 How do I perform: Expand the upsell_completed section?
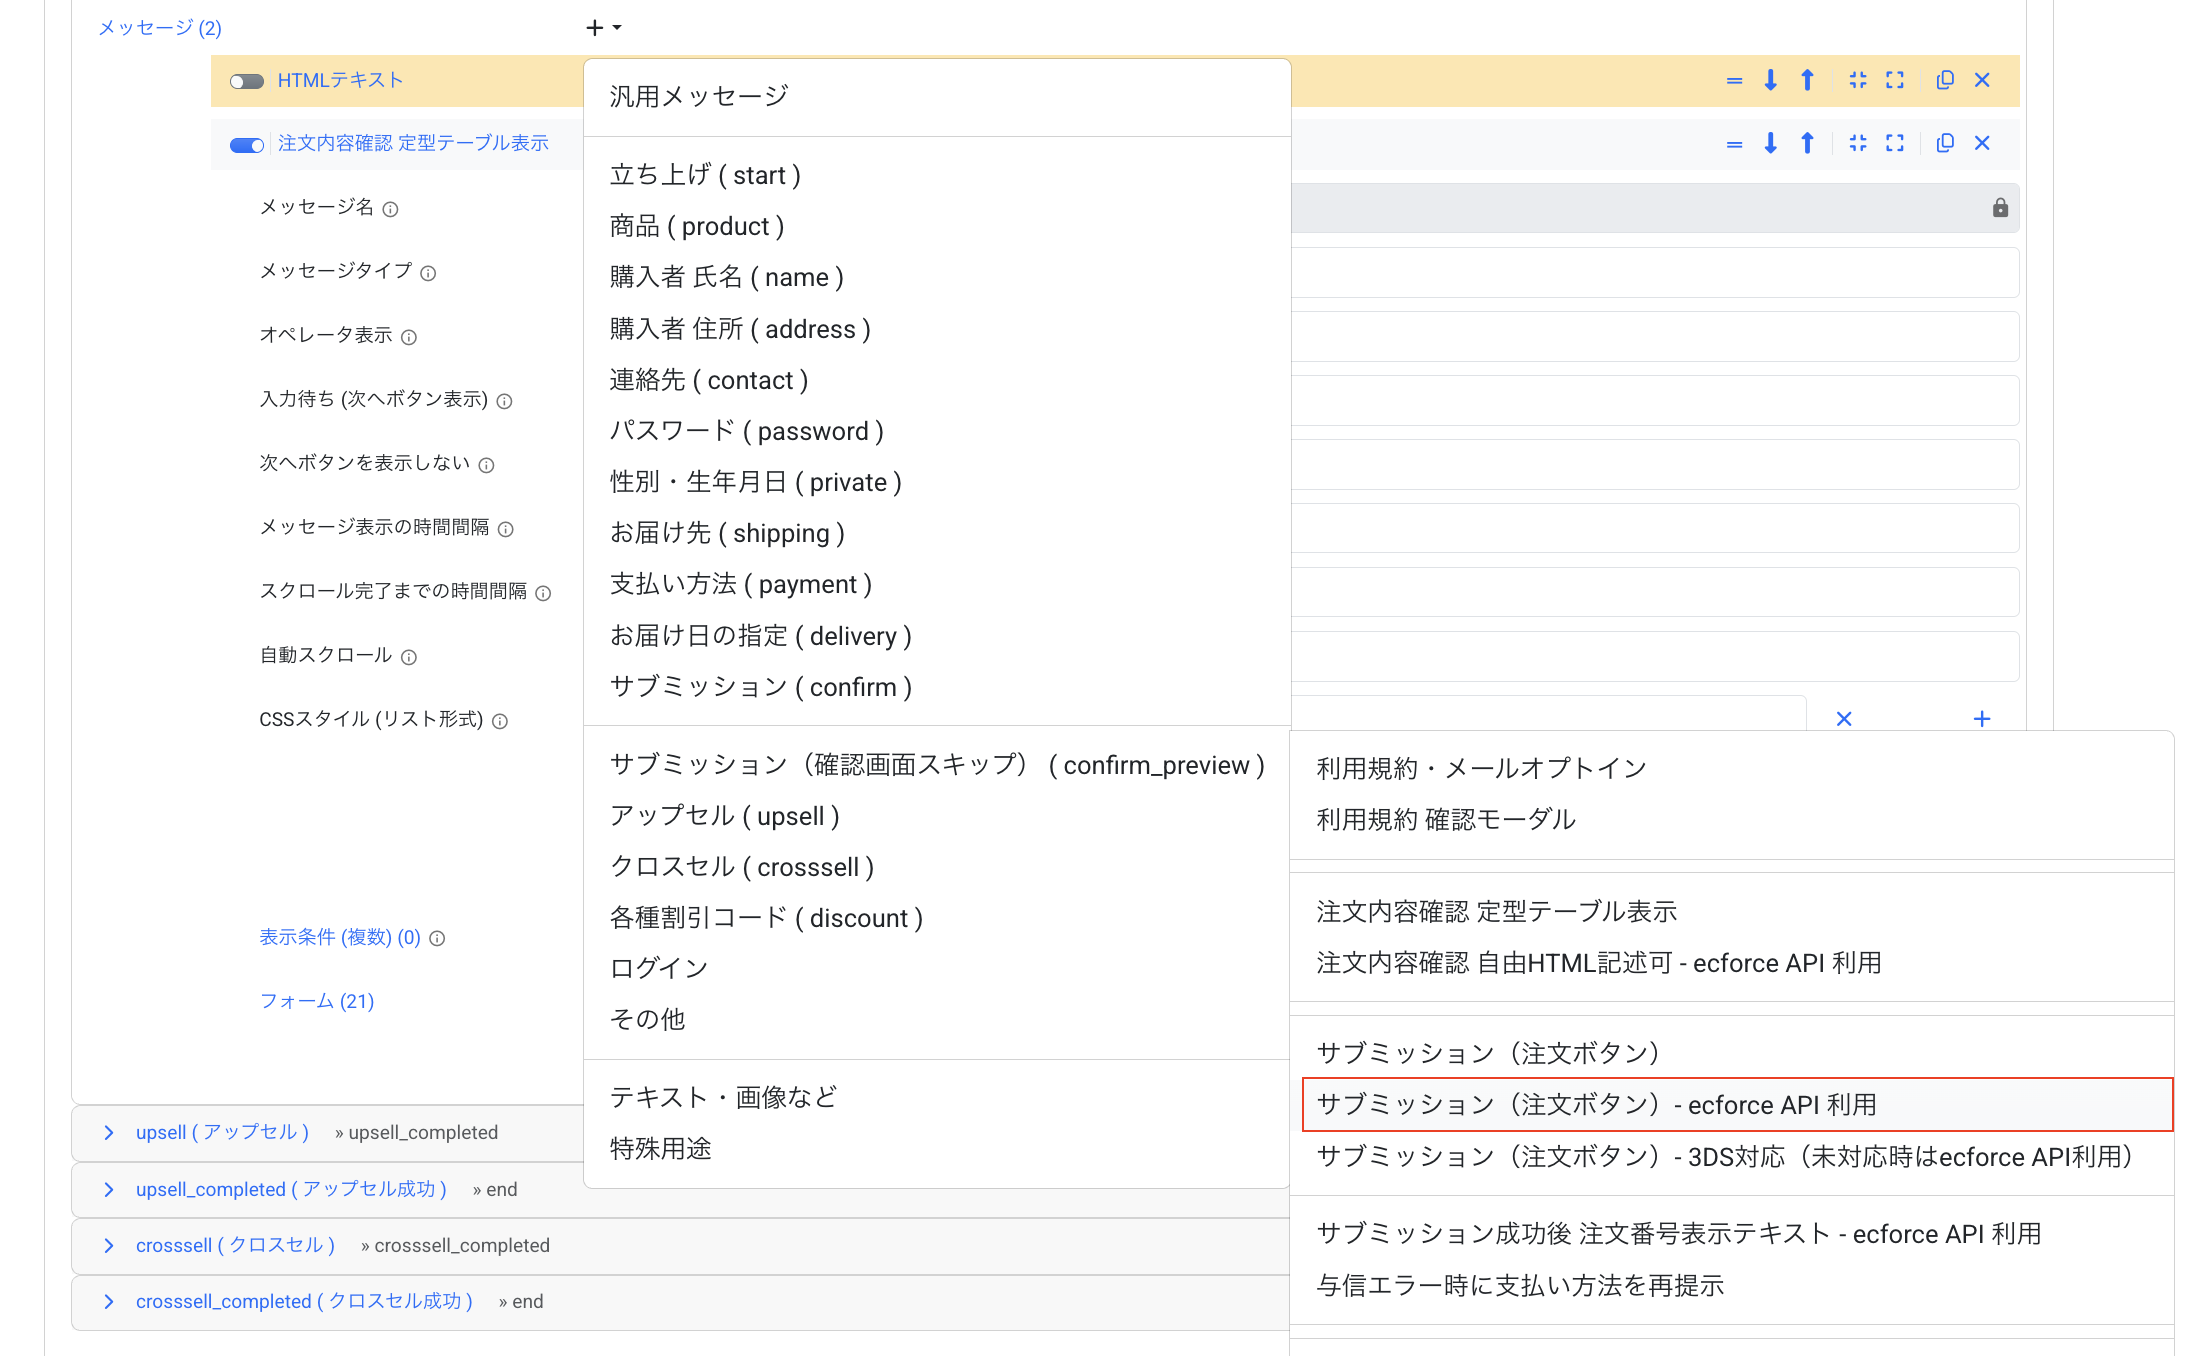(x=109, y=1189)
